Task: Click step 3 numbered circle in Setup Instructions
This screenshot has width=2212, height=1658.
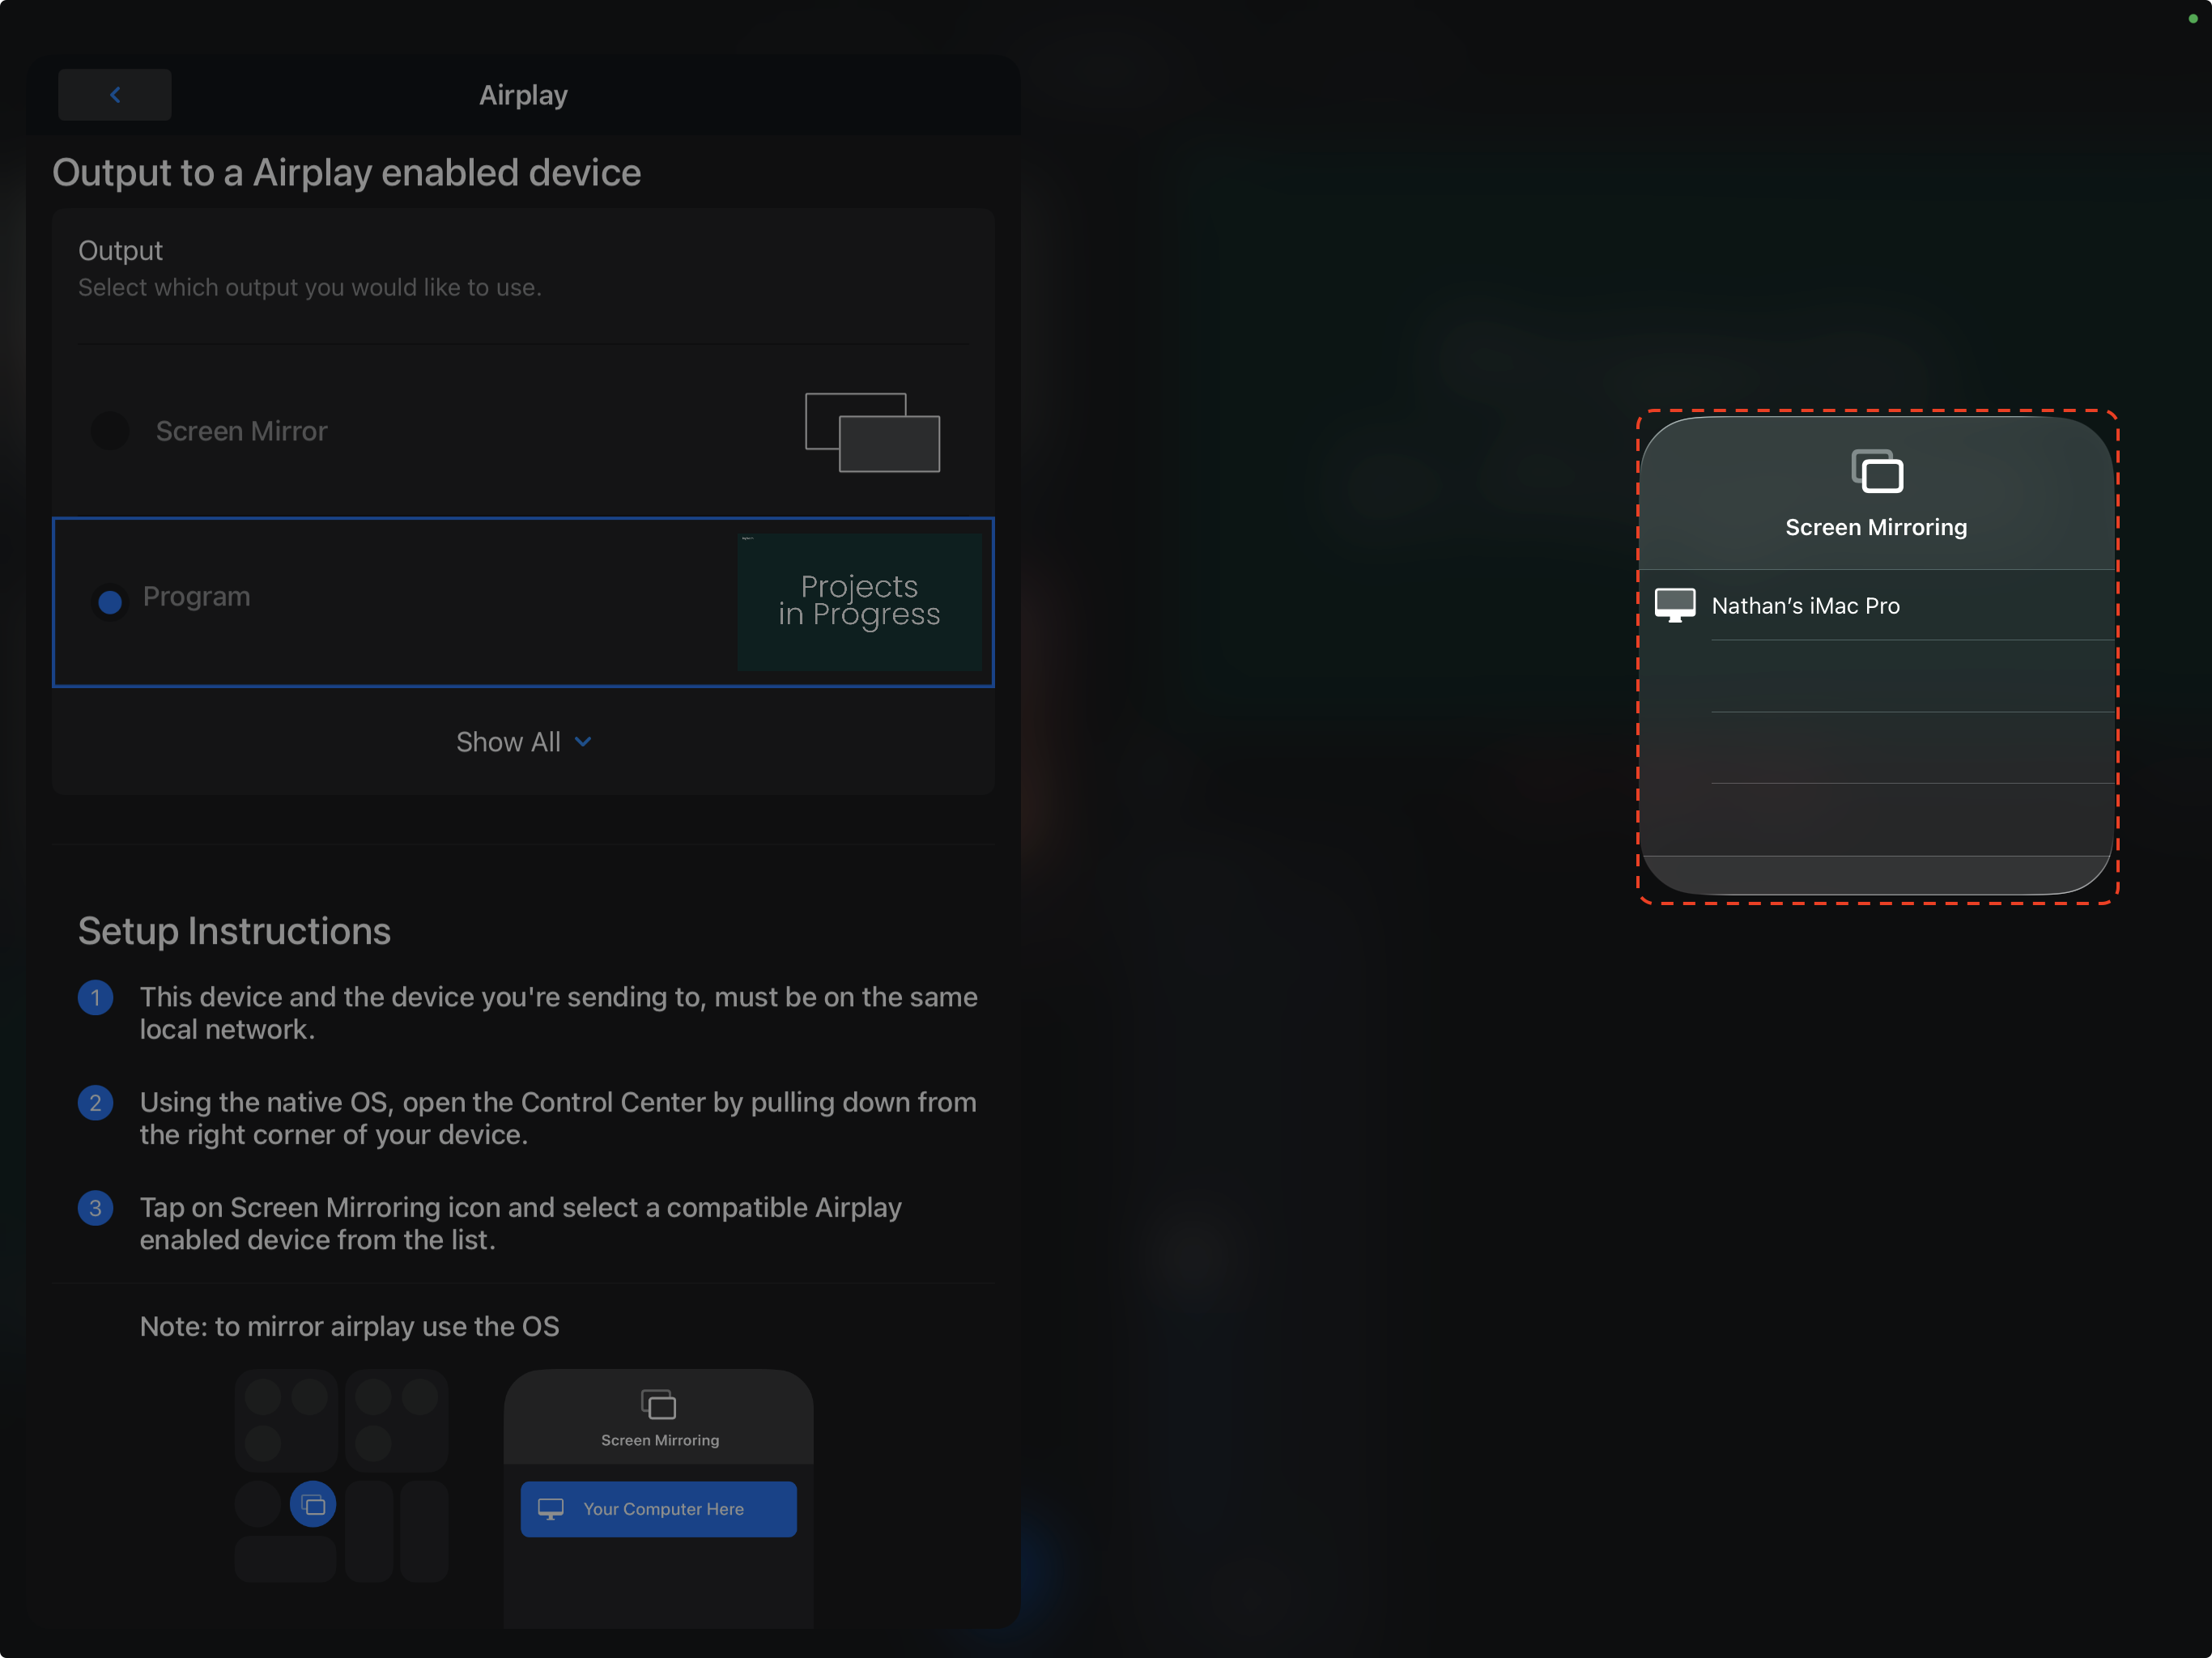Action: coord(95,1208)
